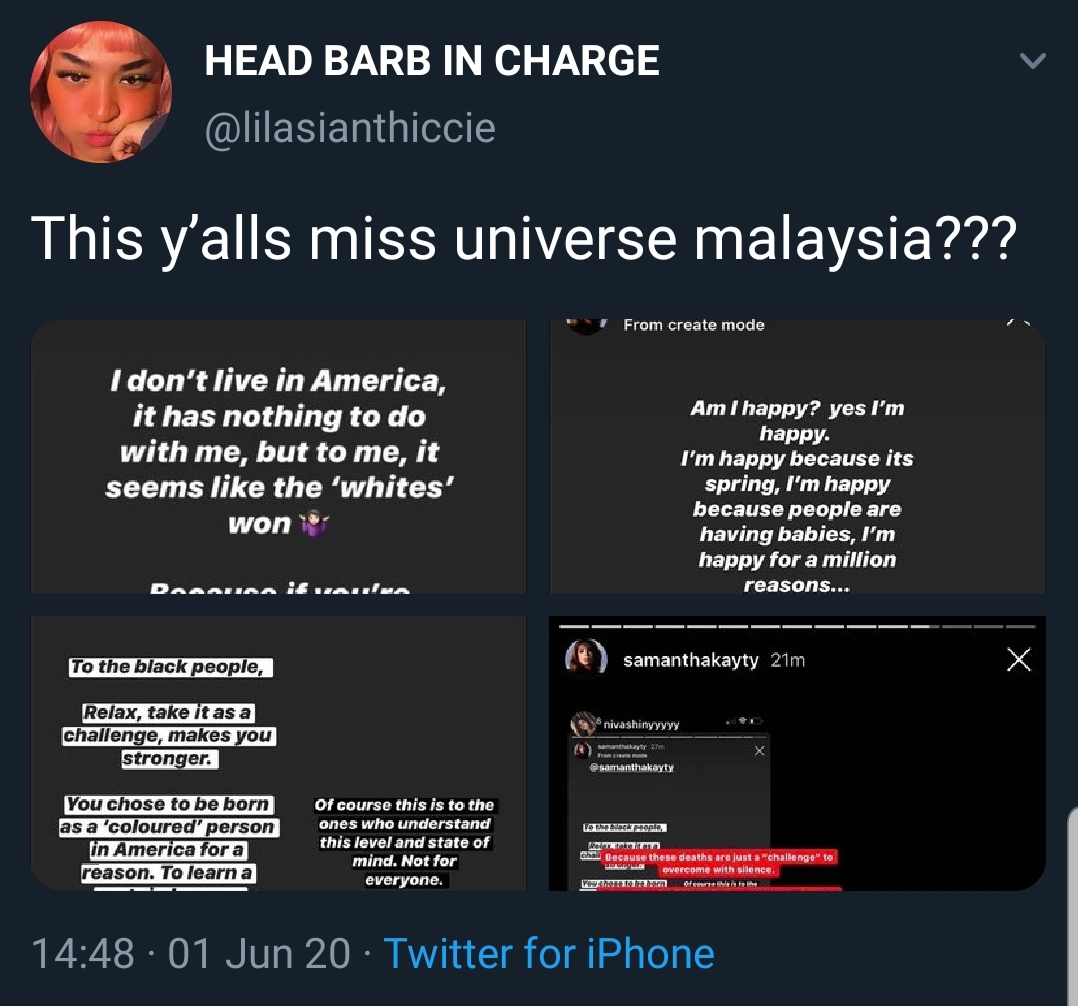Open the samanthakayty story screenshot image
The width and height of the screenshot is (1078, 1006).
[798, 753]
